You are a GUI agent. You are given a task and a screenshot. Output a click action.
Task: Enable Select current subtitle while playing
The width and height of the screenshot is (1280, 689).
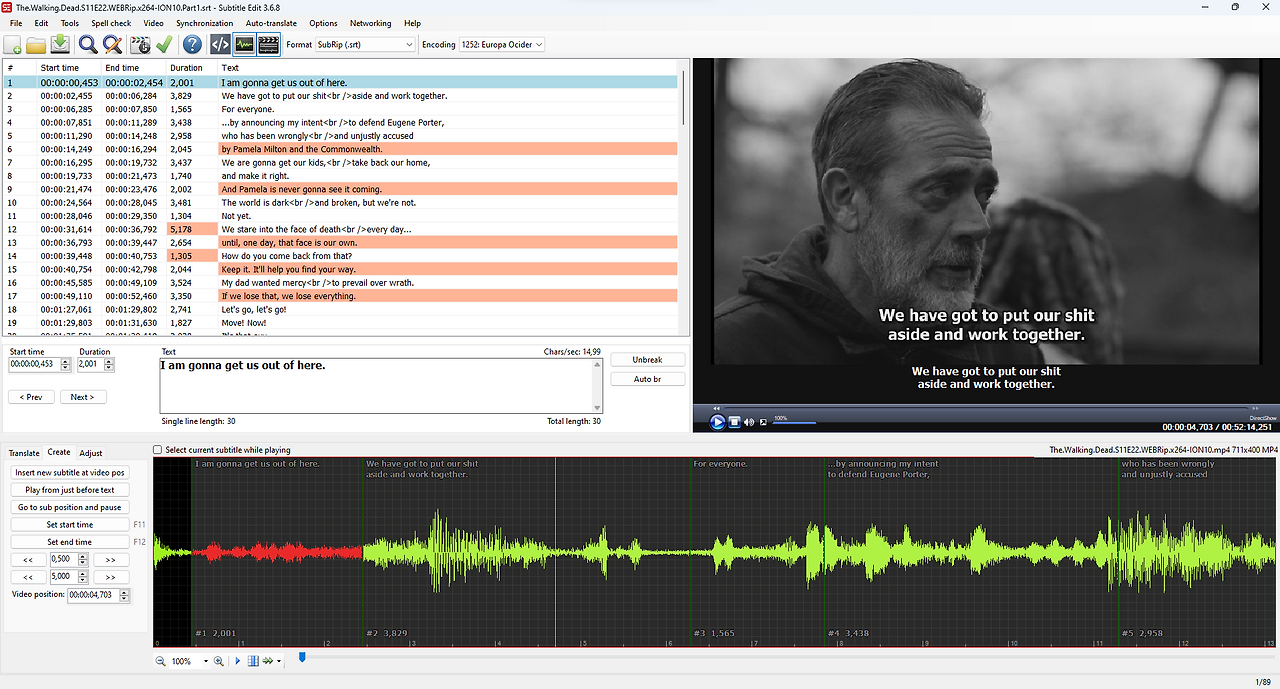158,450
